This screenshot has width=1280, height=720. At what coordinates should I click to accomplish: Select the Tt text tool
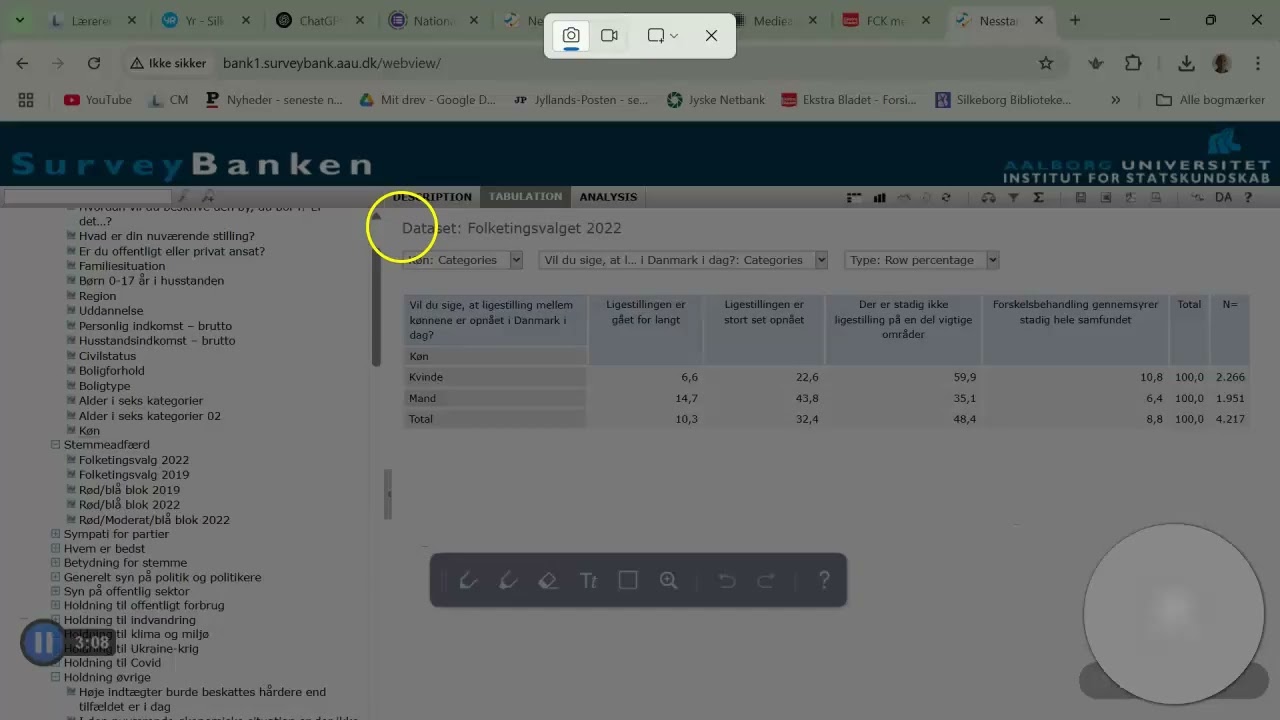coord(588,580)
